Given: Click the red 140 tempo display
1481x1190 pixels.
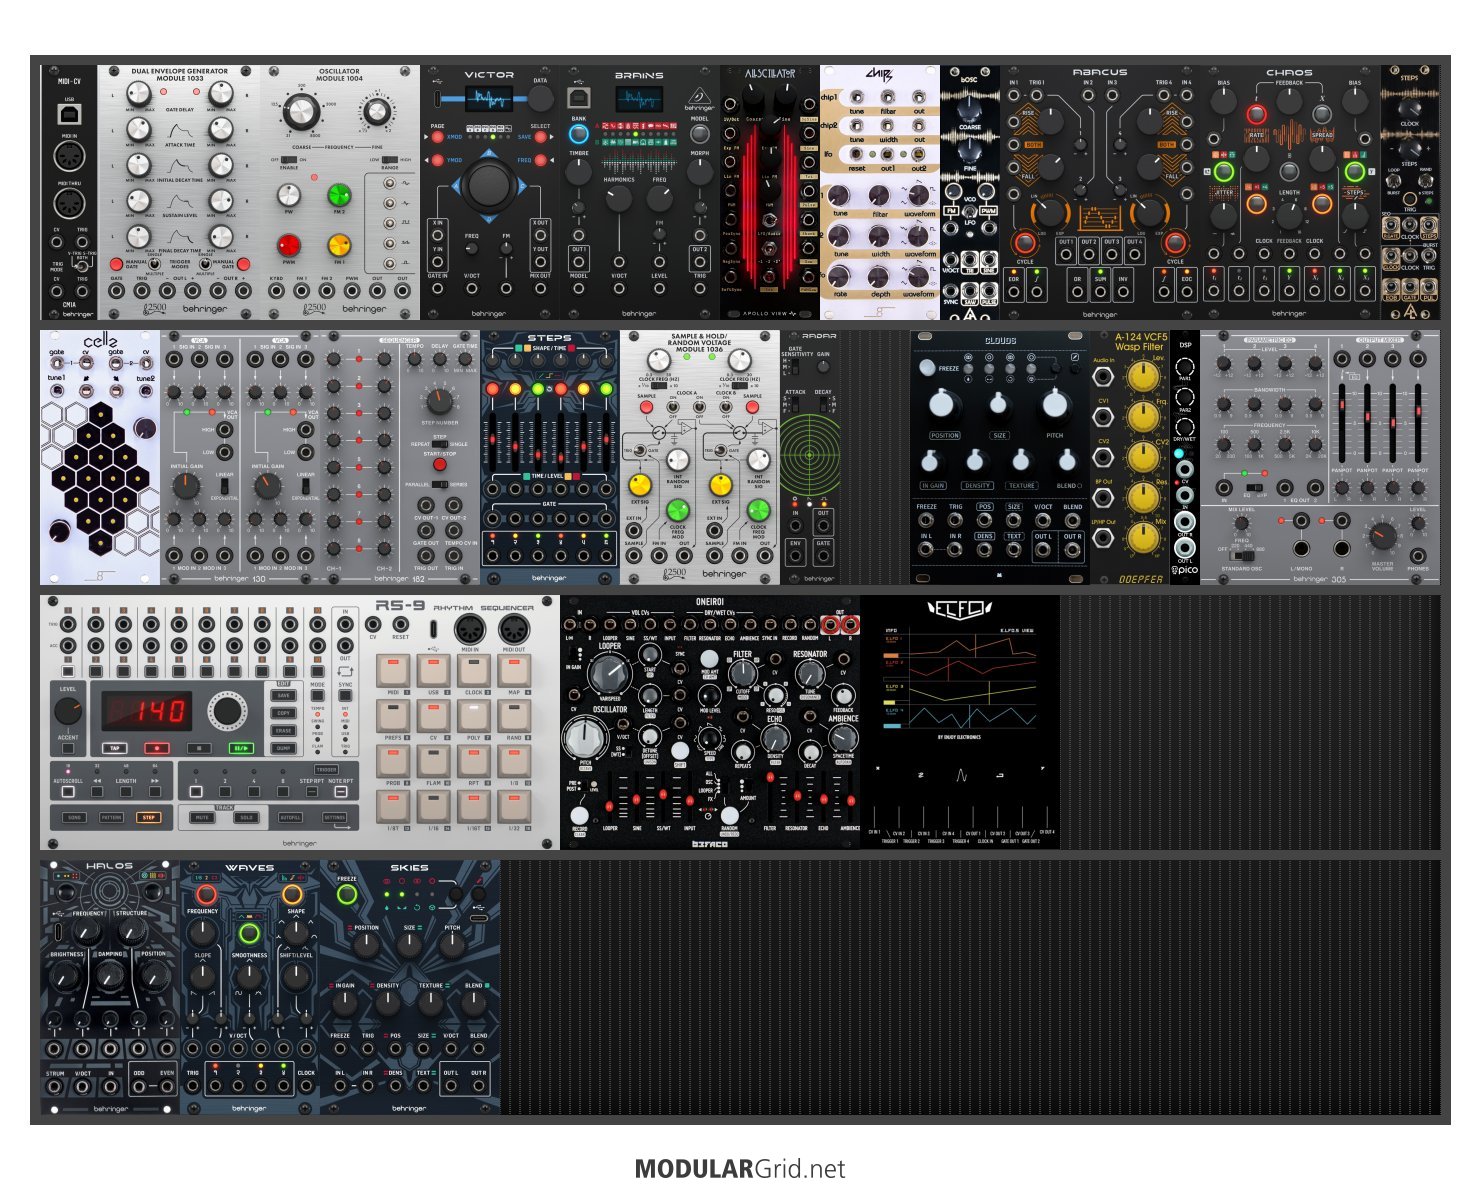Looking at the screenshot, I should (x=147, y=711).
